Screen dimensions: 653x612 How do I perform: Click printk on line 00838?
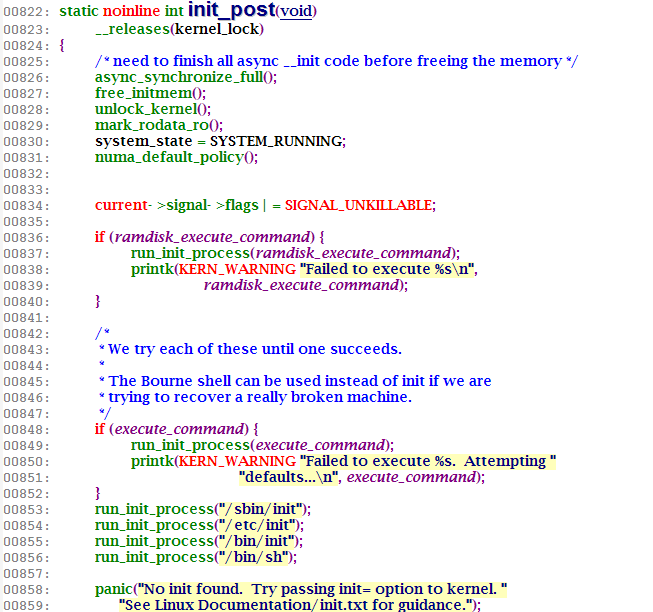[x=151, y=268]
